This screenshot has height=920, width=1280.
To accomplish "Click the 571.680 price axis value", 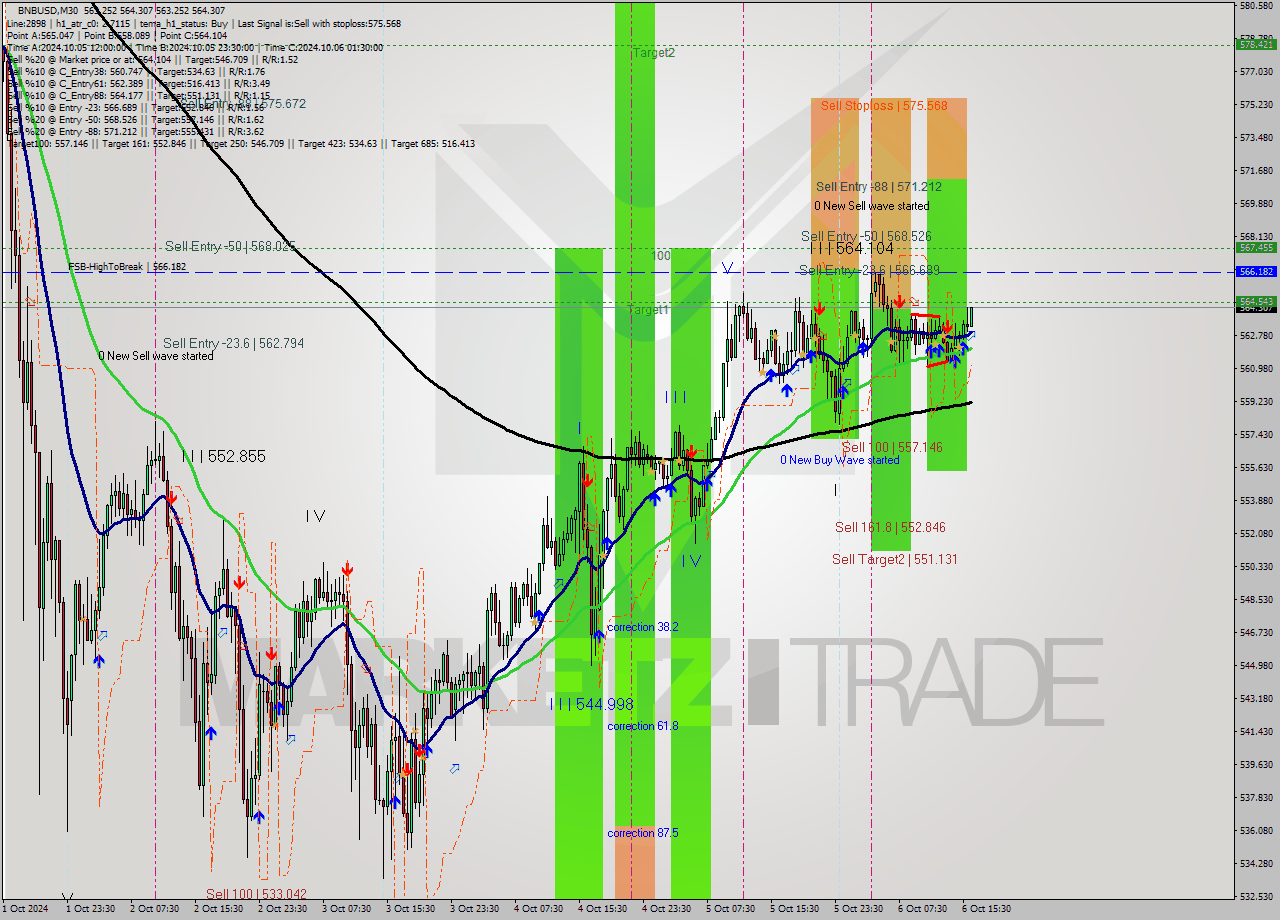I will pos(1256,170).
